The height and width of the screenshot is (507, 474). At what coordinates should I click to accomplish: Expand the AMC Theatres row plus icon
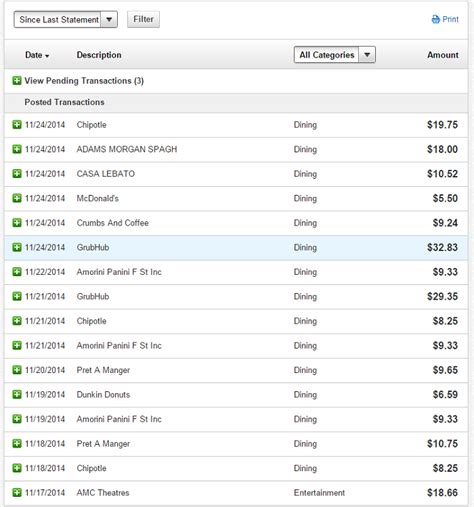click(17, 493)
